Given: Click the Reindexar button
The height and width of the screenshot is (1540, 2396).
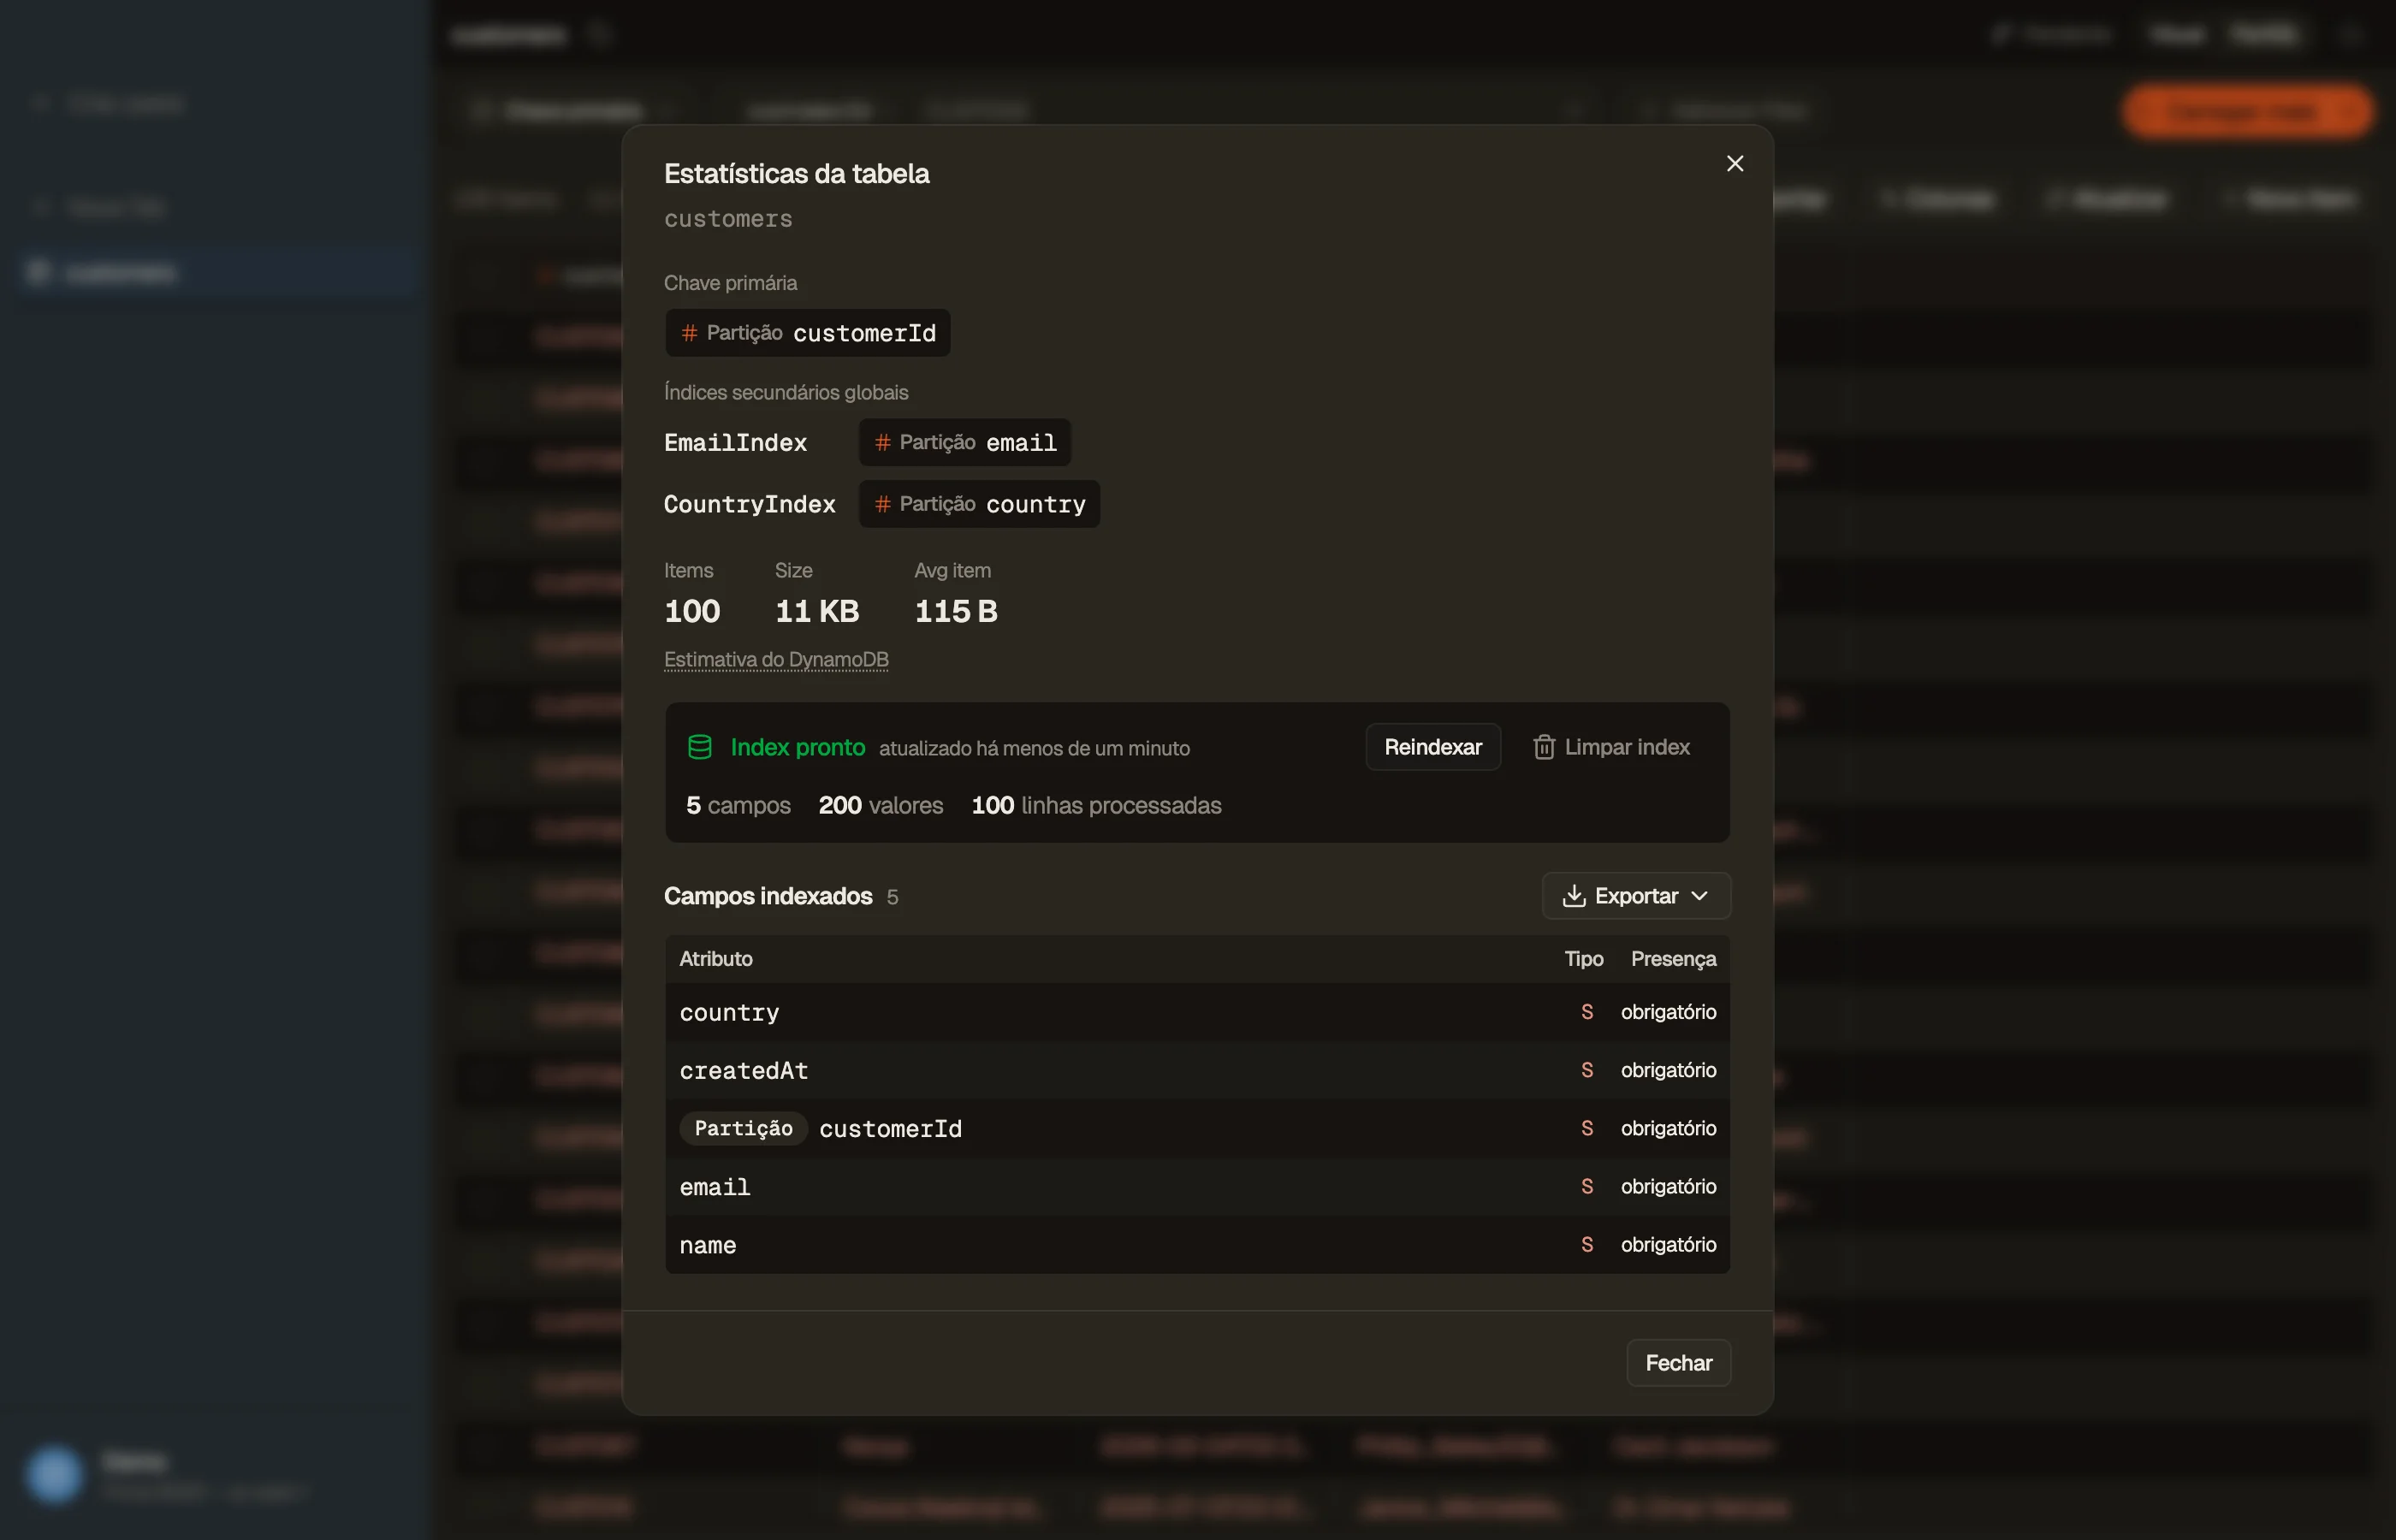Looking at the screenshot, I should (x=1433, y=747).
